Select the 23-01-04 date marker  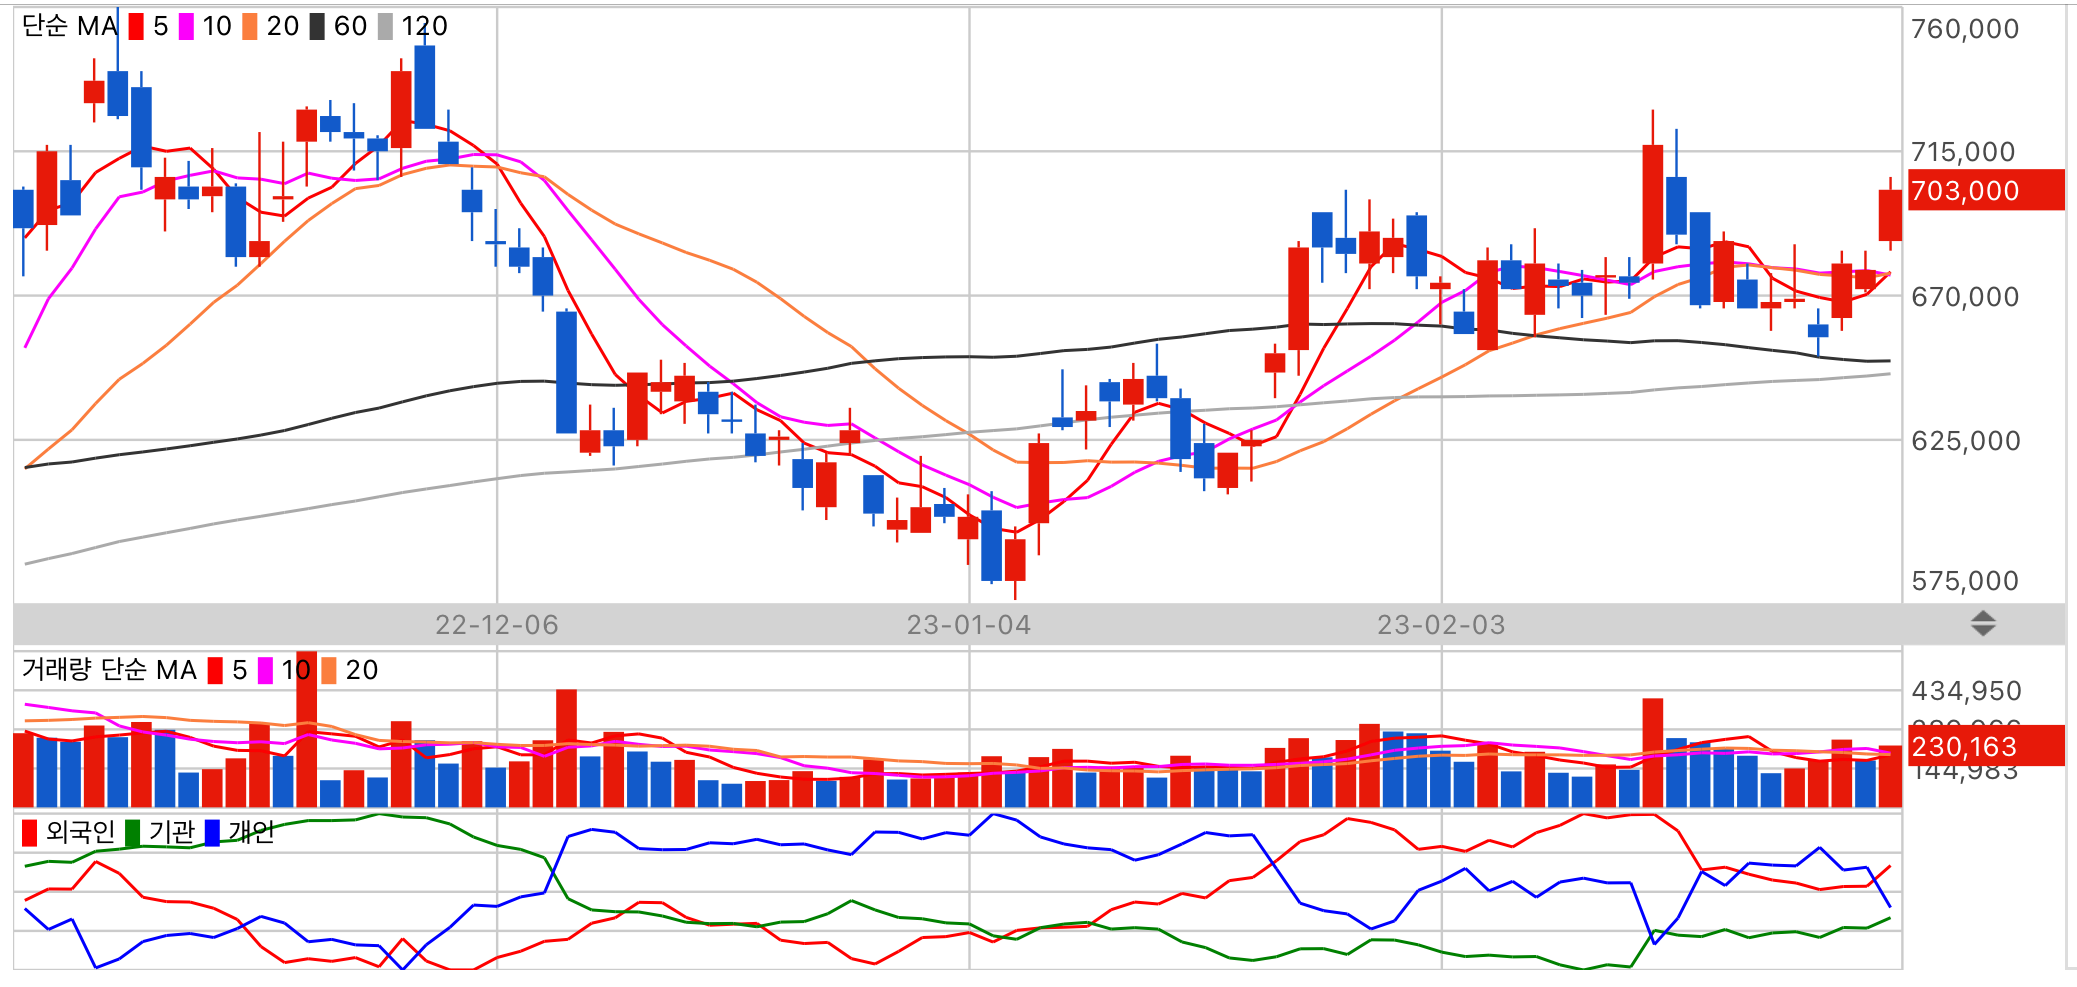click(969, 625)
